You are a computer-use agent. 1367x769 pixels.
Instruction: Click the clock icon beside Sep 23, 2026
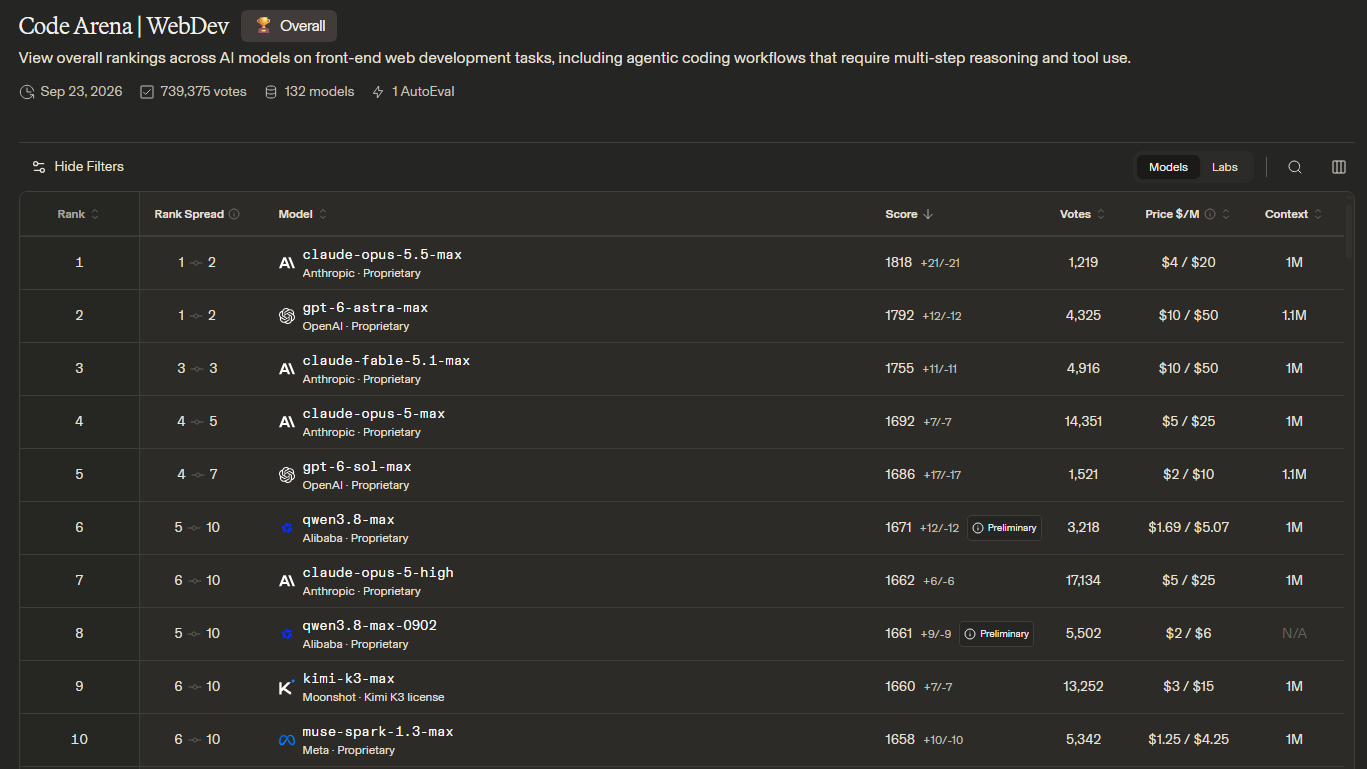26,92
